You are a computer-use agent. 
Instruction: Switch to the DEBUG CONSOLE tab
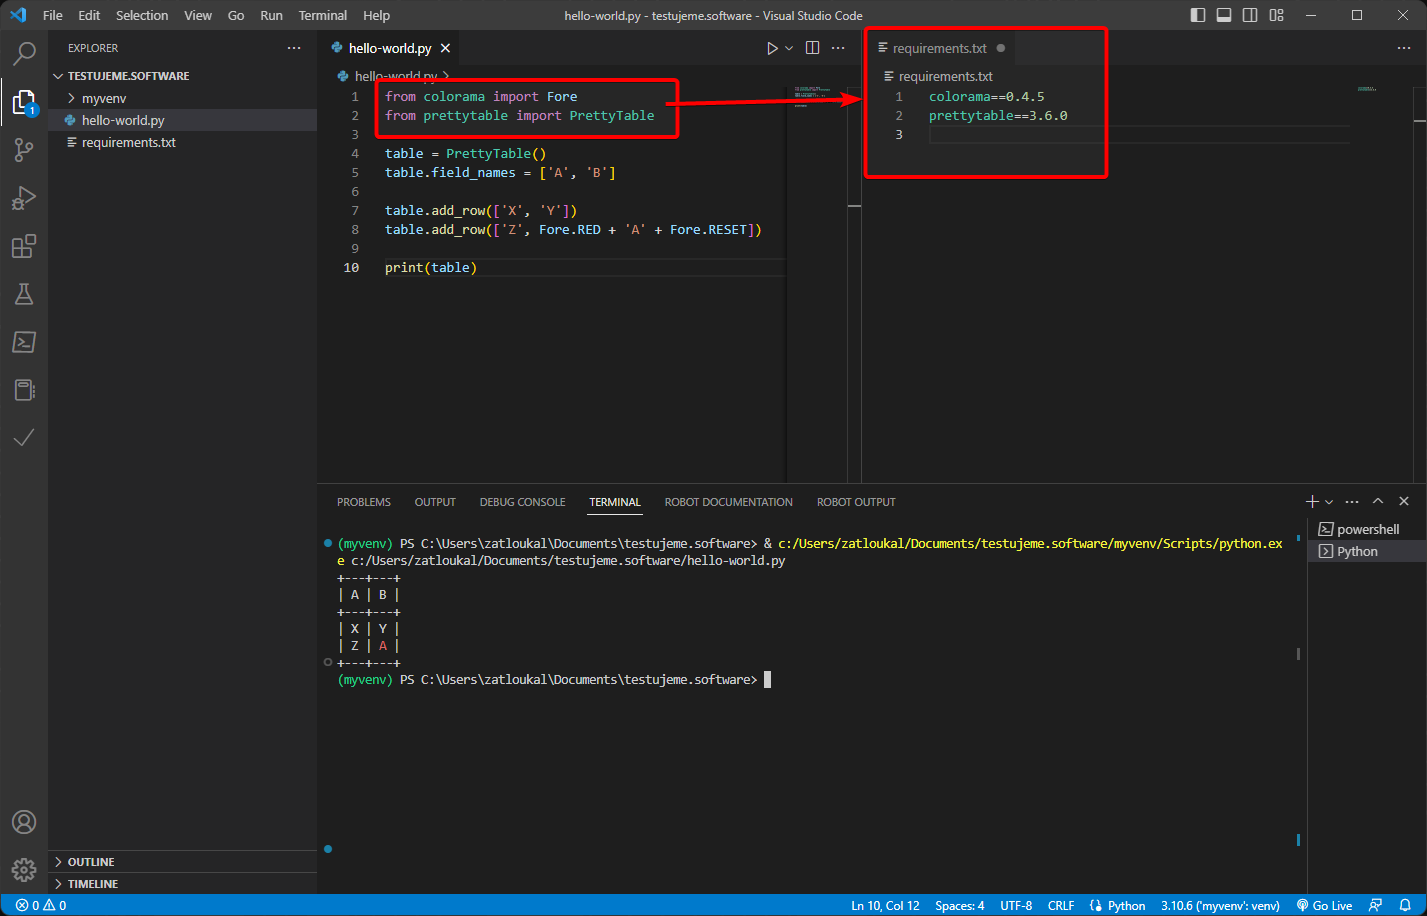[522, 502]
